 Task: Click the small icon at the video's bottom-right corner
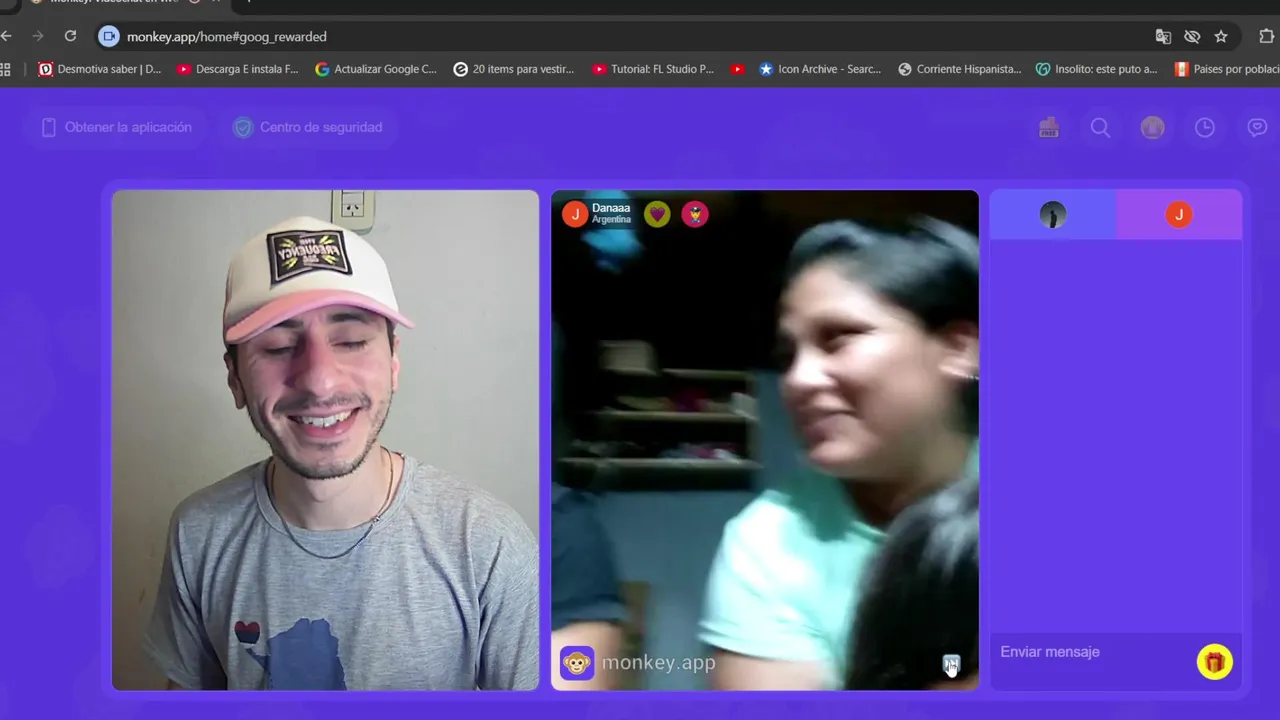coord(951,663)
